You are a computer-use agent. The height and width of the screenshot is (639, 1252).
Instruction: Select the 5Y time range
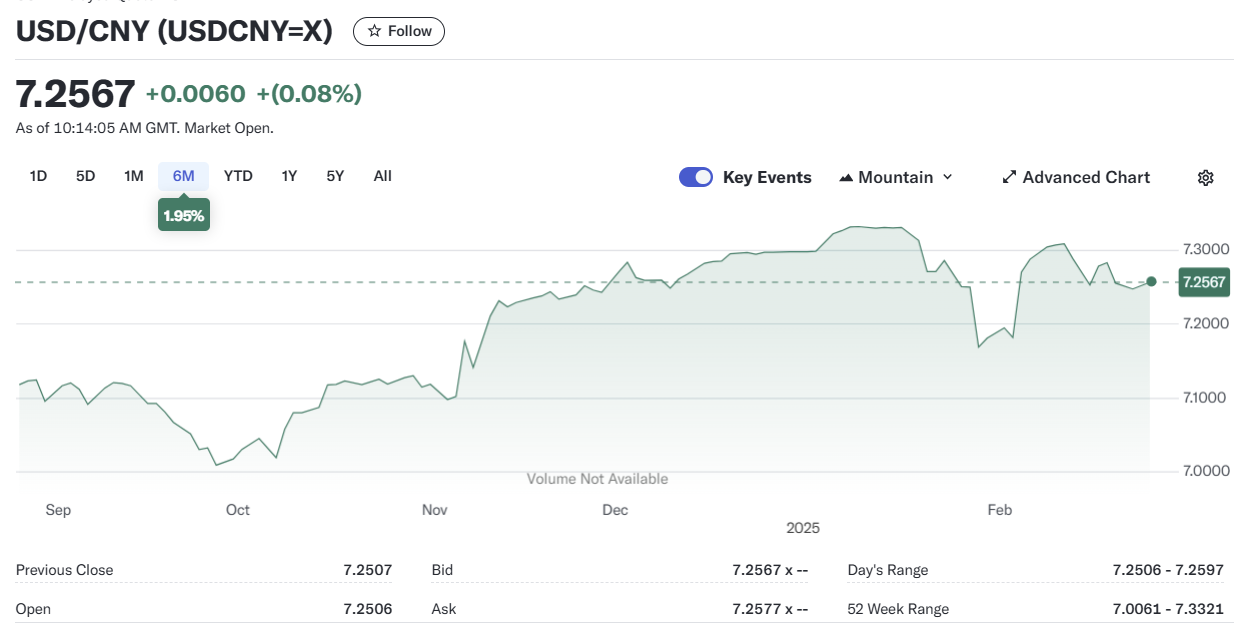(x=335, y=176)
